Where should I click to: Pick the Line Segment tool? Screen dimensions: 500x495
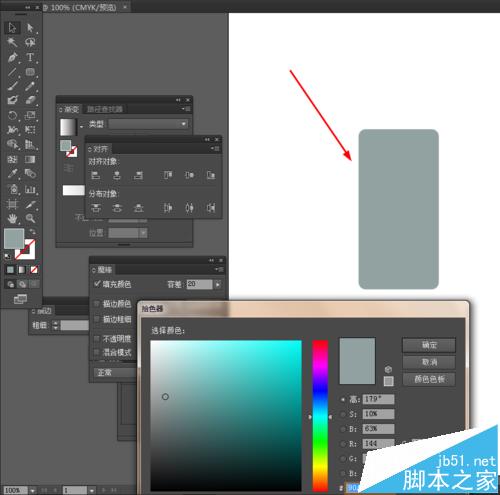[x=12, y=72]
